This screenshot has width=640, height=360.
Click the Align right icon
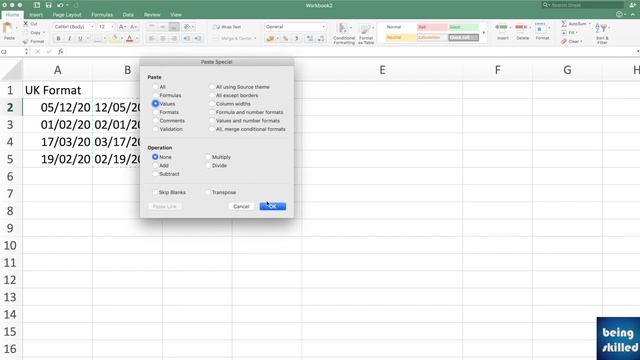click(174, 38)
